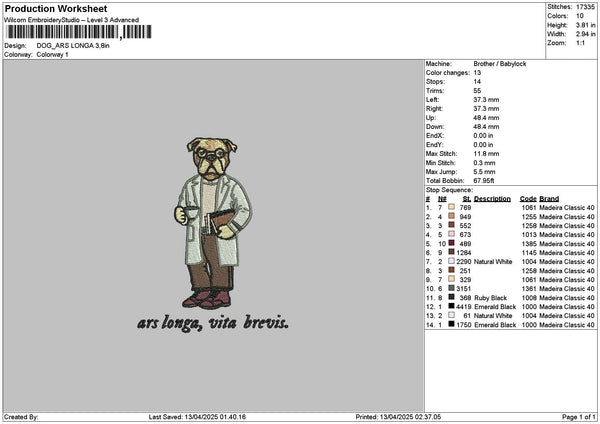Viewport: 600px width, 424px height.
Task: Click the dark red swatch in stop 5
Action: (x=452, y=243)
